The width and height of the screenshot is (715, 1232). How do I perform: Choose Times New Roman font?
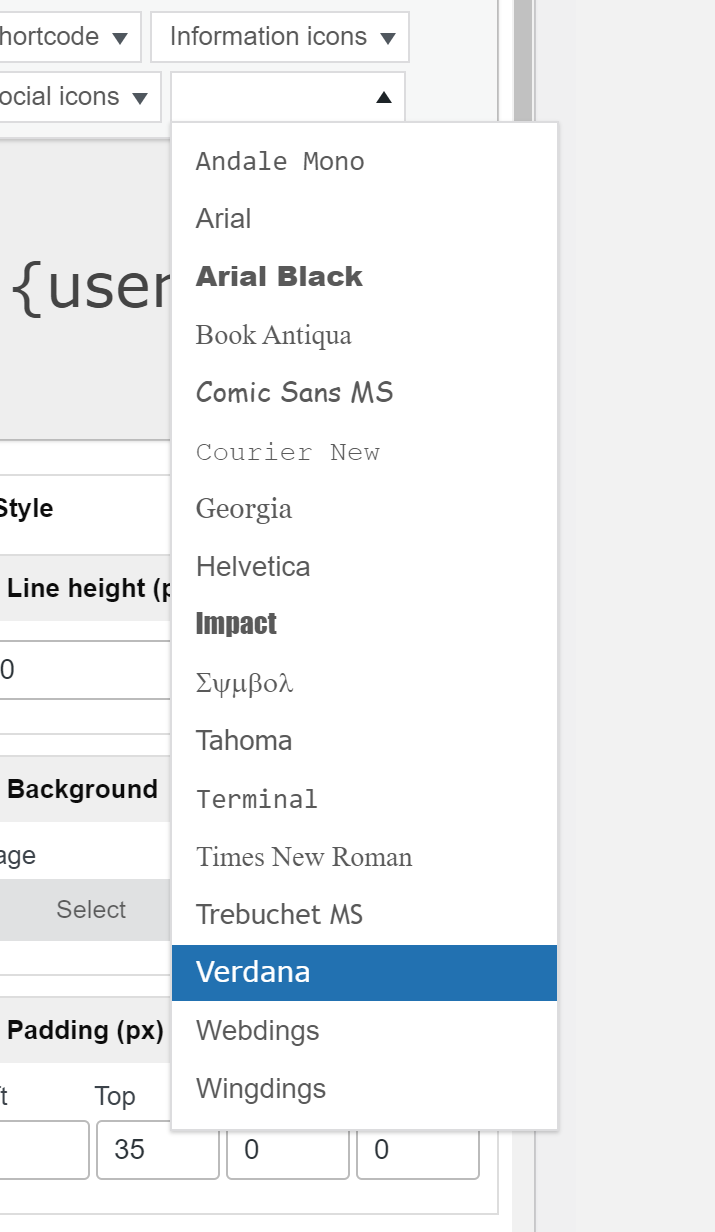click(x=364, y=857)
